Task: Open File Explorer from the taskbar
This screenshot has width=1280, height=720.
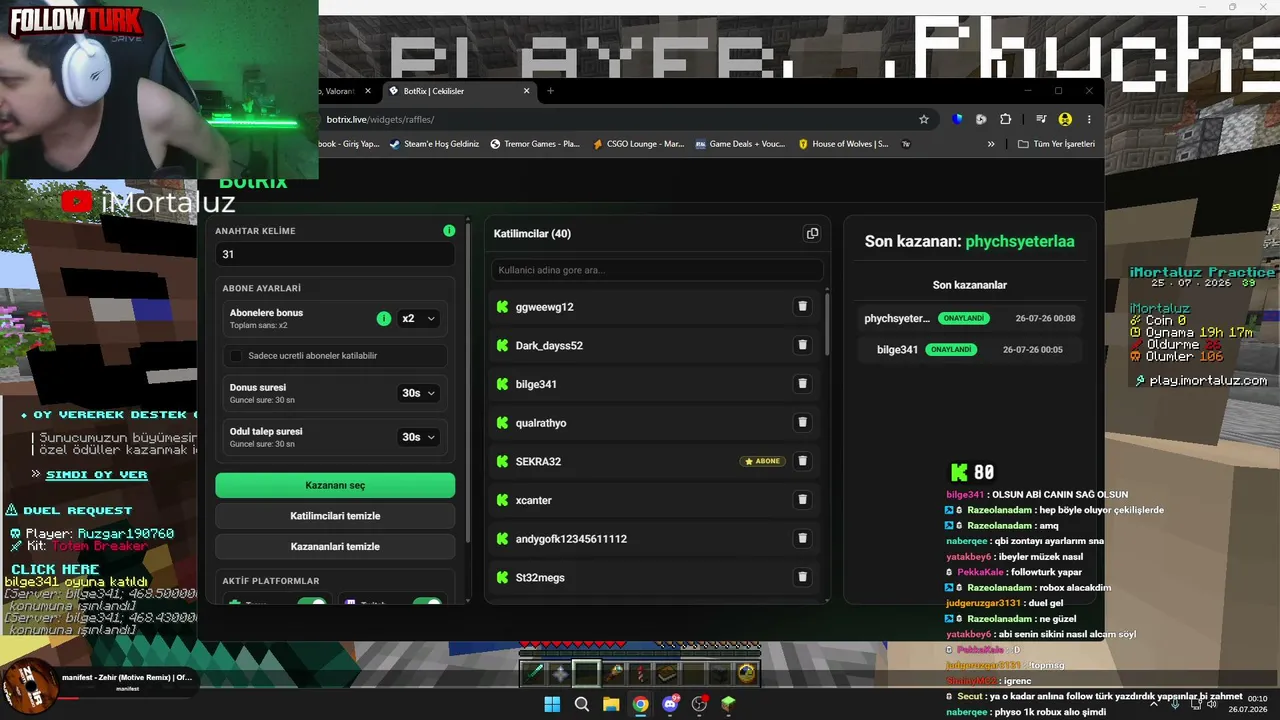Action: (611, 704)
